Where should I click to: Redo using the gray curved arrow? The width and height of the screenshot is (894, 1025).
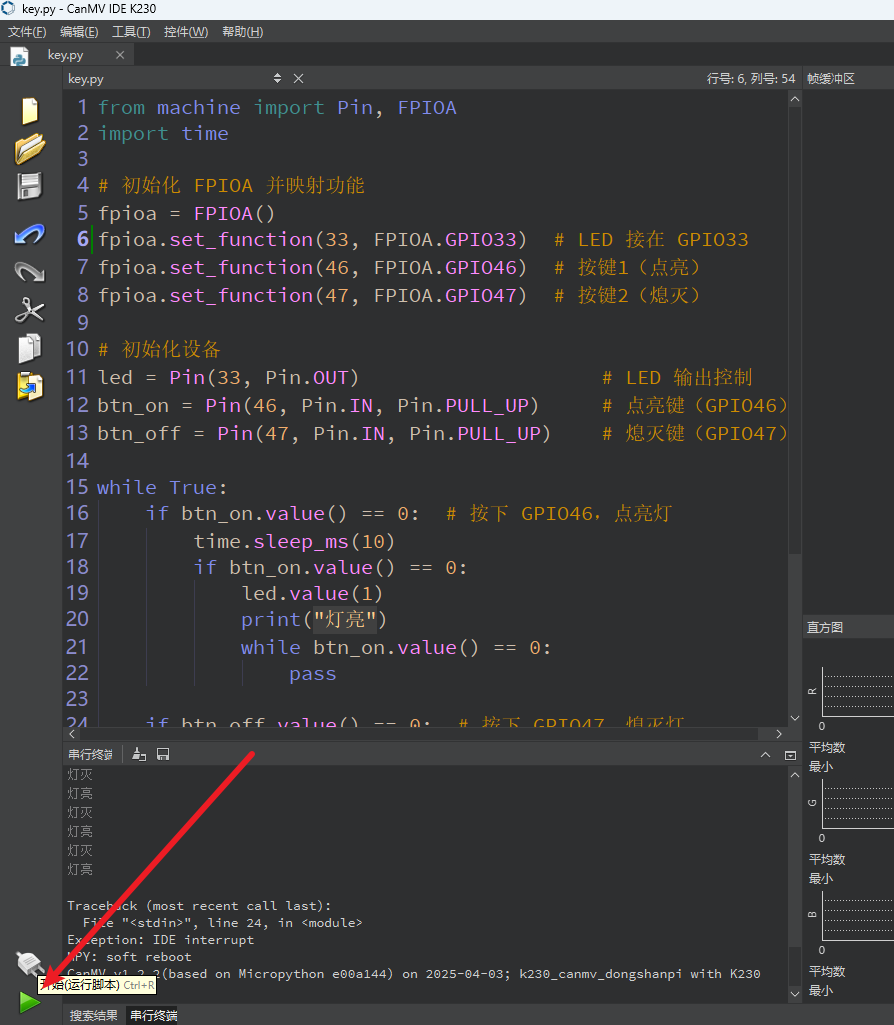click(x=30, y=272)
